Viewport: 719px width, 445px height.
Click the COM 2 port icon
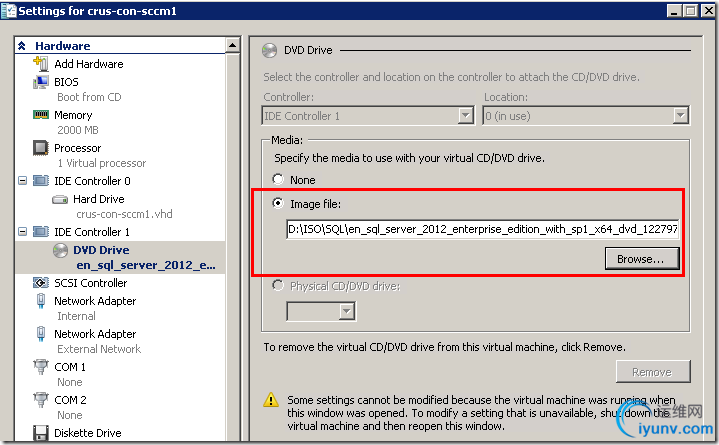click(41, 400)
